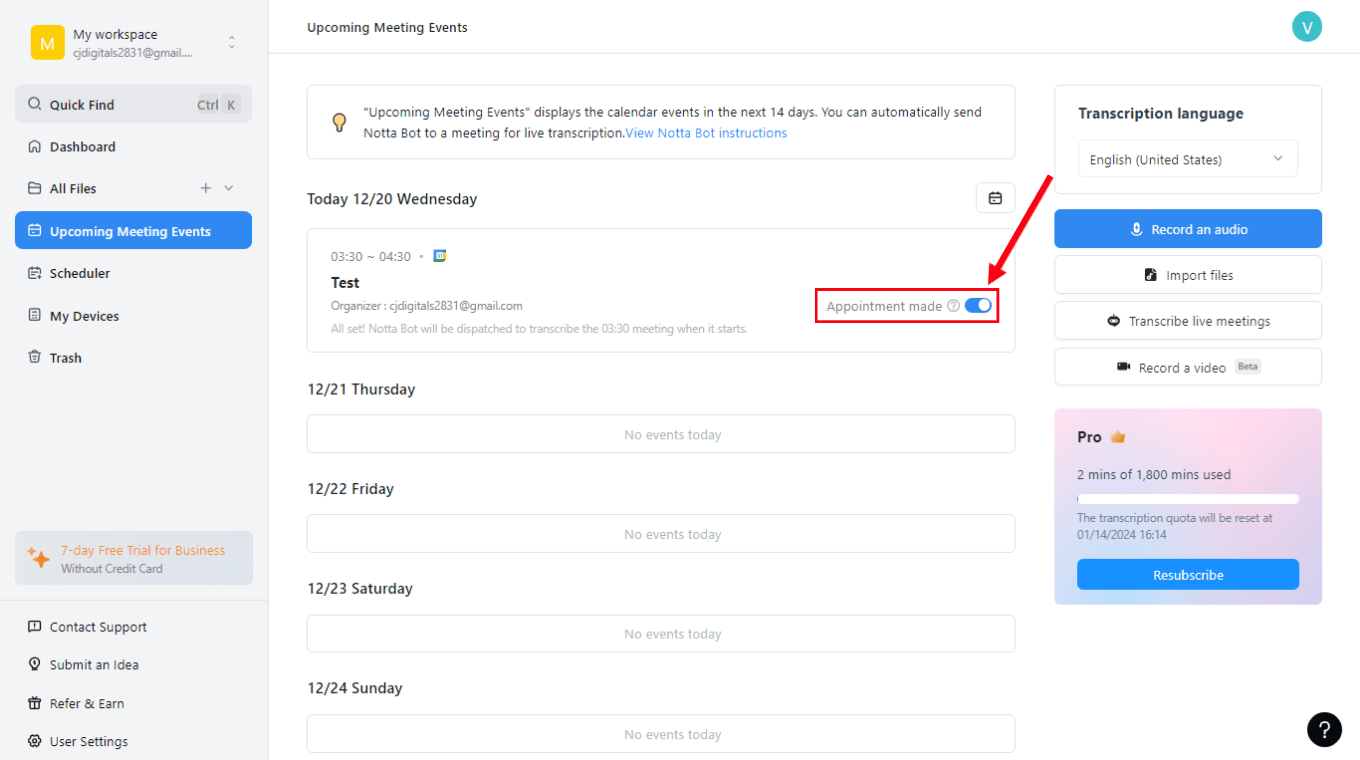
Task: Click the Resubscribe button
Action: click(x=1188, y=575)
